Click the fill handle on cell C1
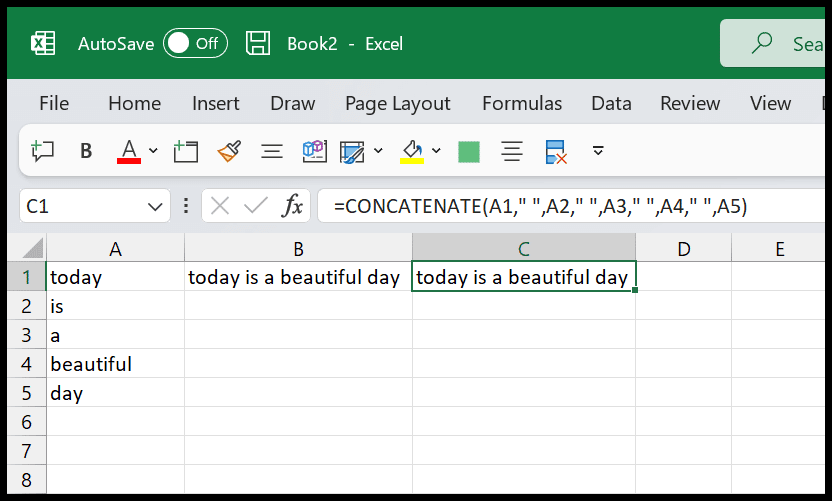Screen dimensions: 832x501 (x=635, y=290)
